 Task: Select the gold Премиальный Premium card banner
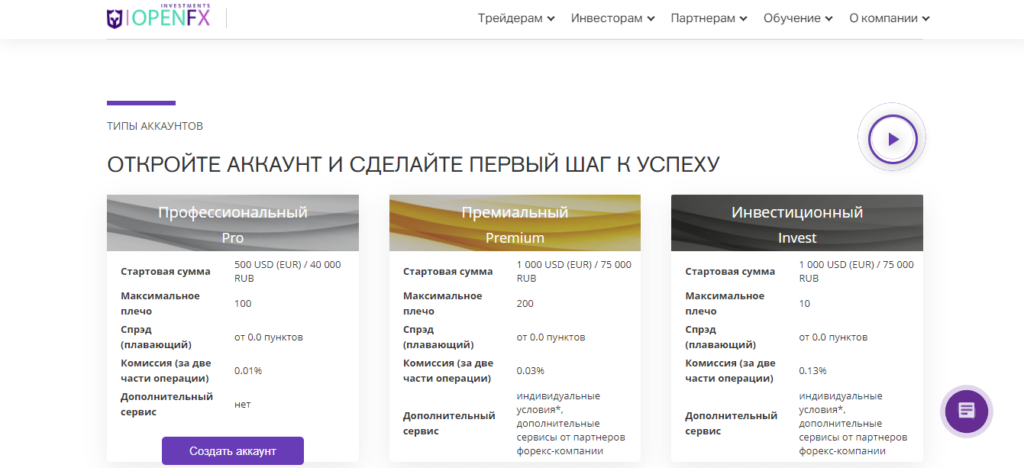coord(515,224)
